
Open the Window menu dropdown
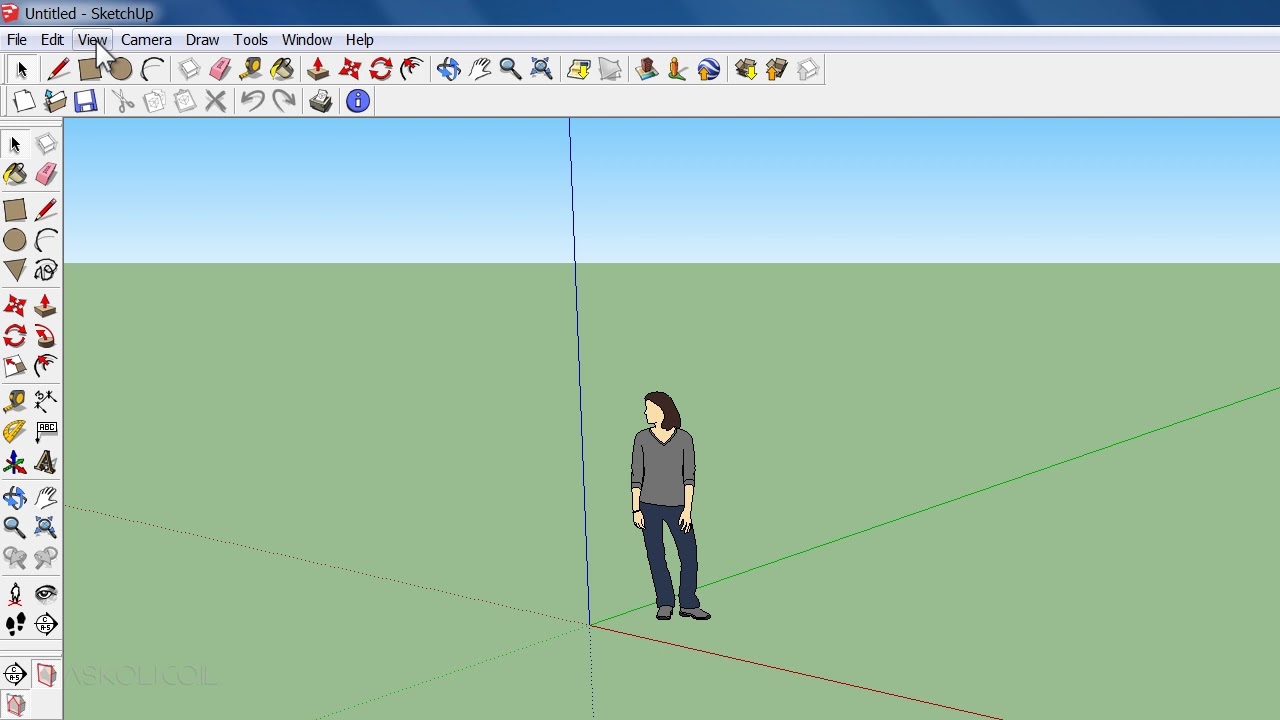pyautogui.click(x=306, y=40)
